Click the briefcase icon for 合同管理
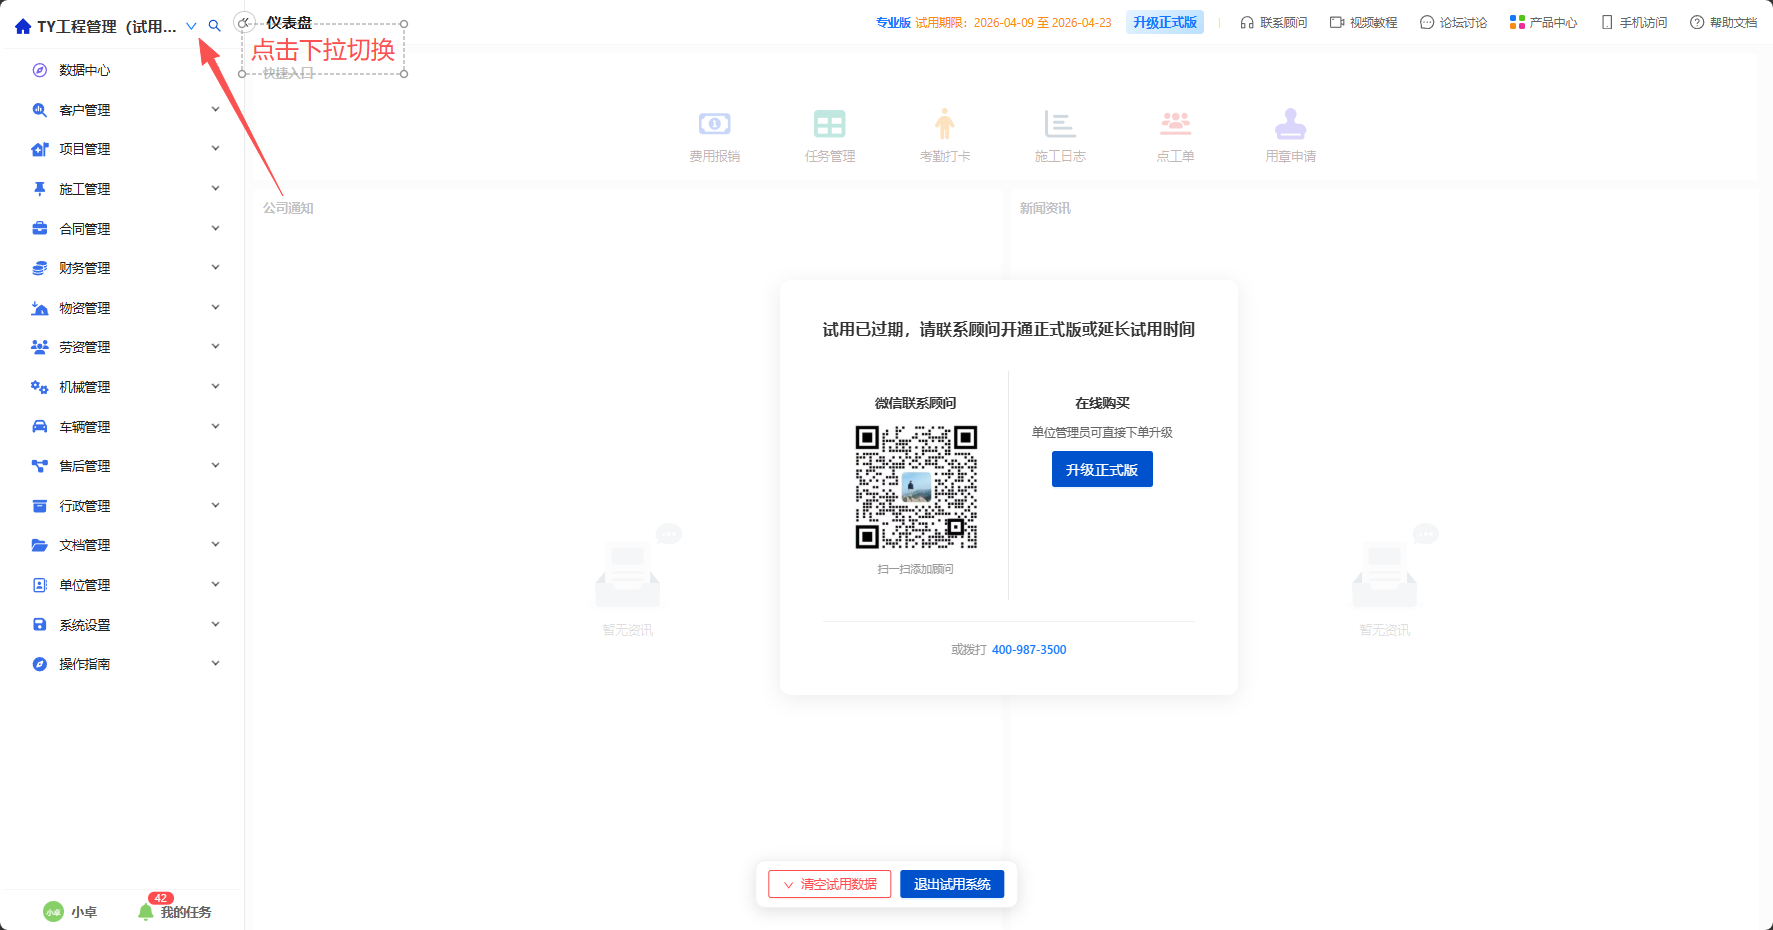Image resolution: width=1773 pixels, height=930 pixels. click(40, 229)
